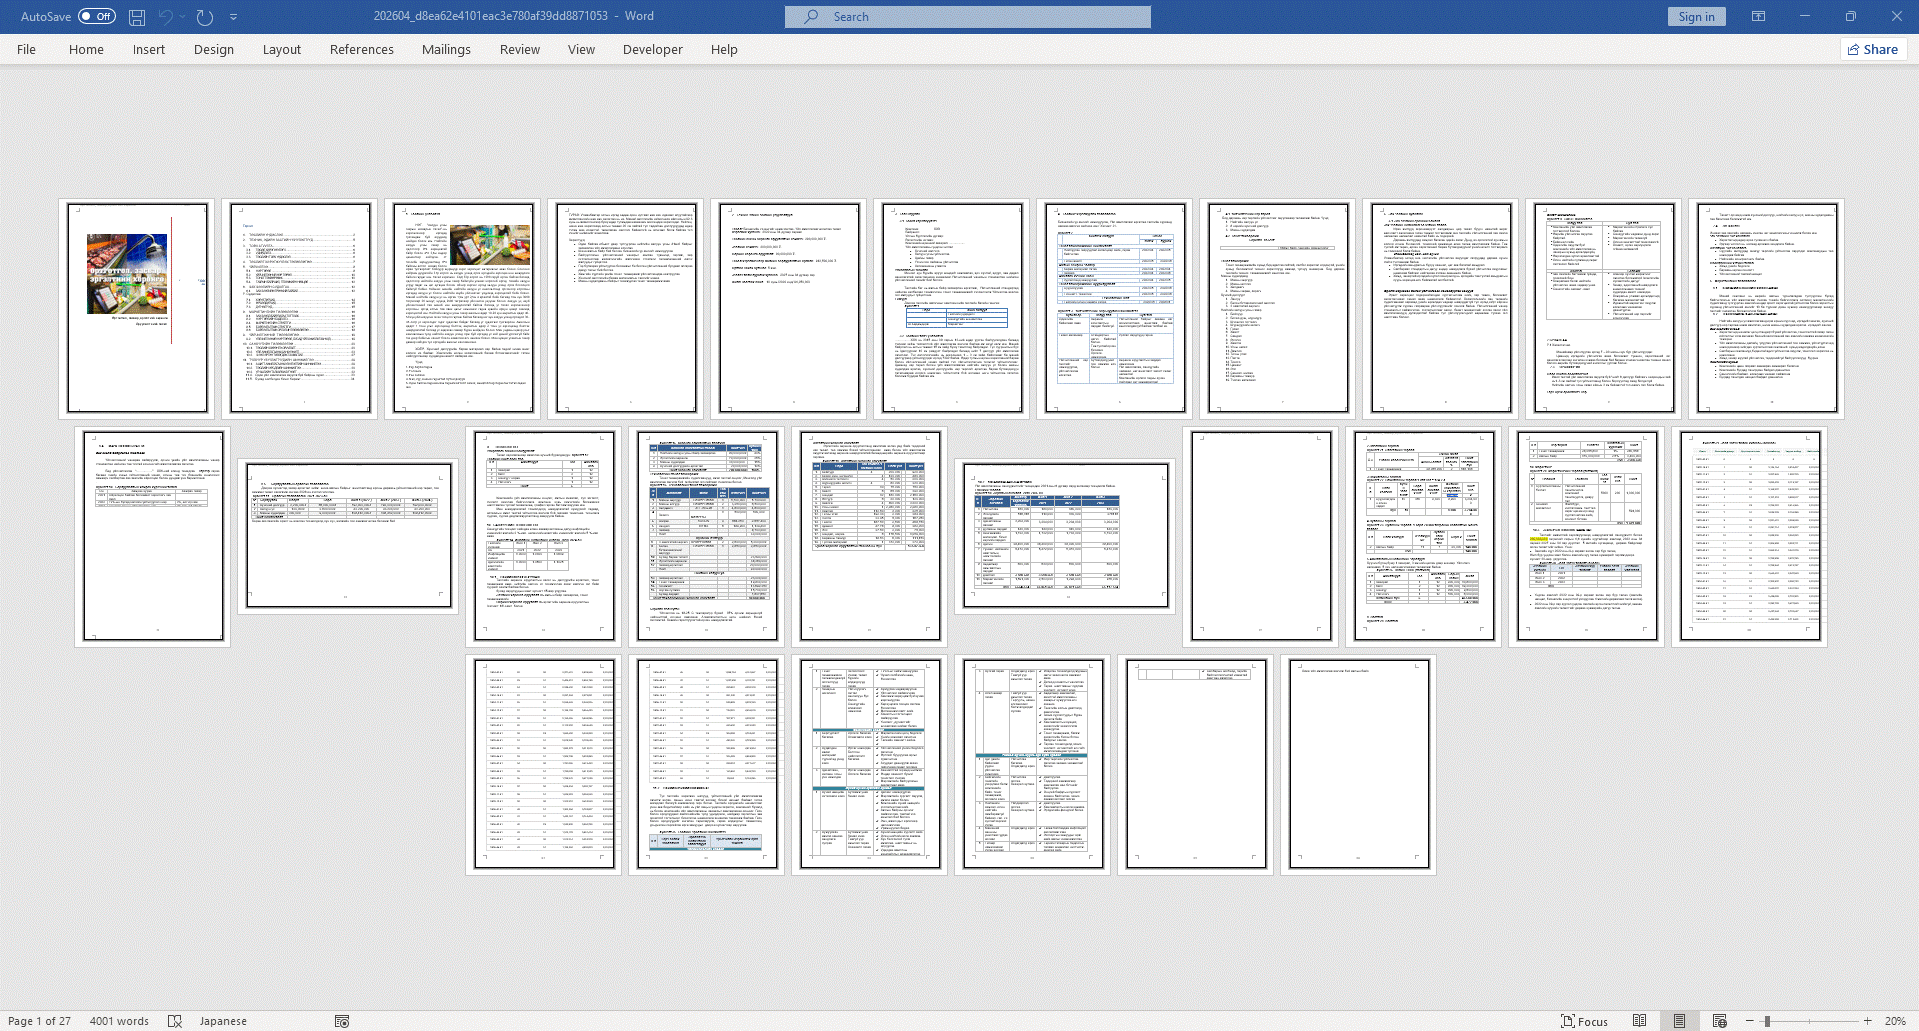Switch to Web Layout view

pyautogui.click(x=1719, y=1021)
